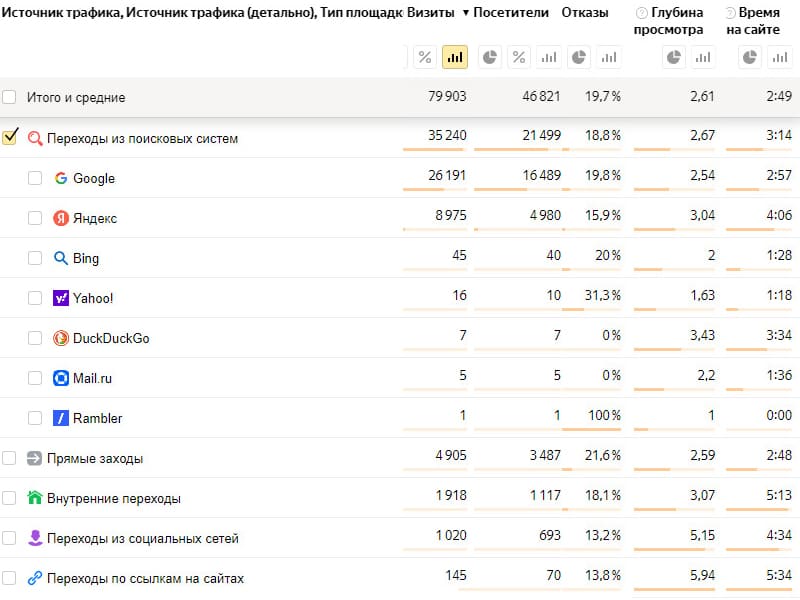Open the Внутренние переходы source row

[114, 498]
